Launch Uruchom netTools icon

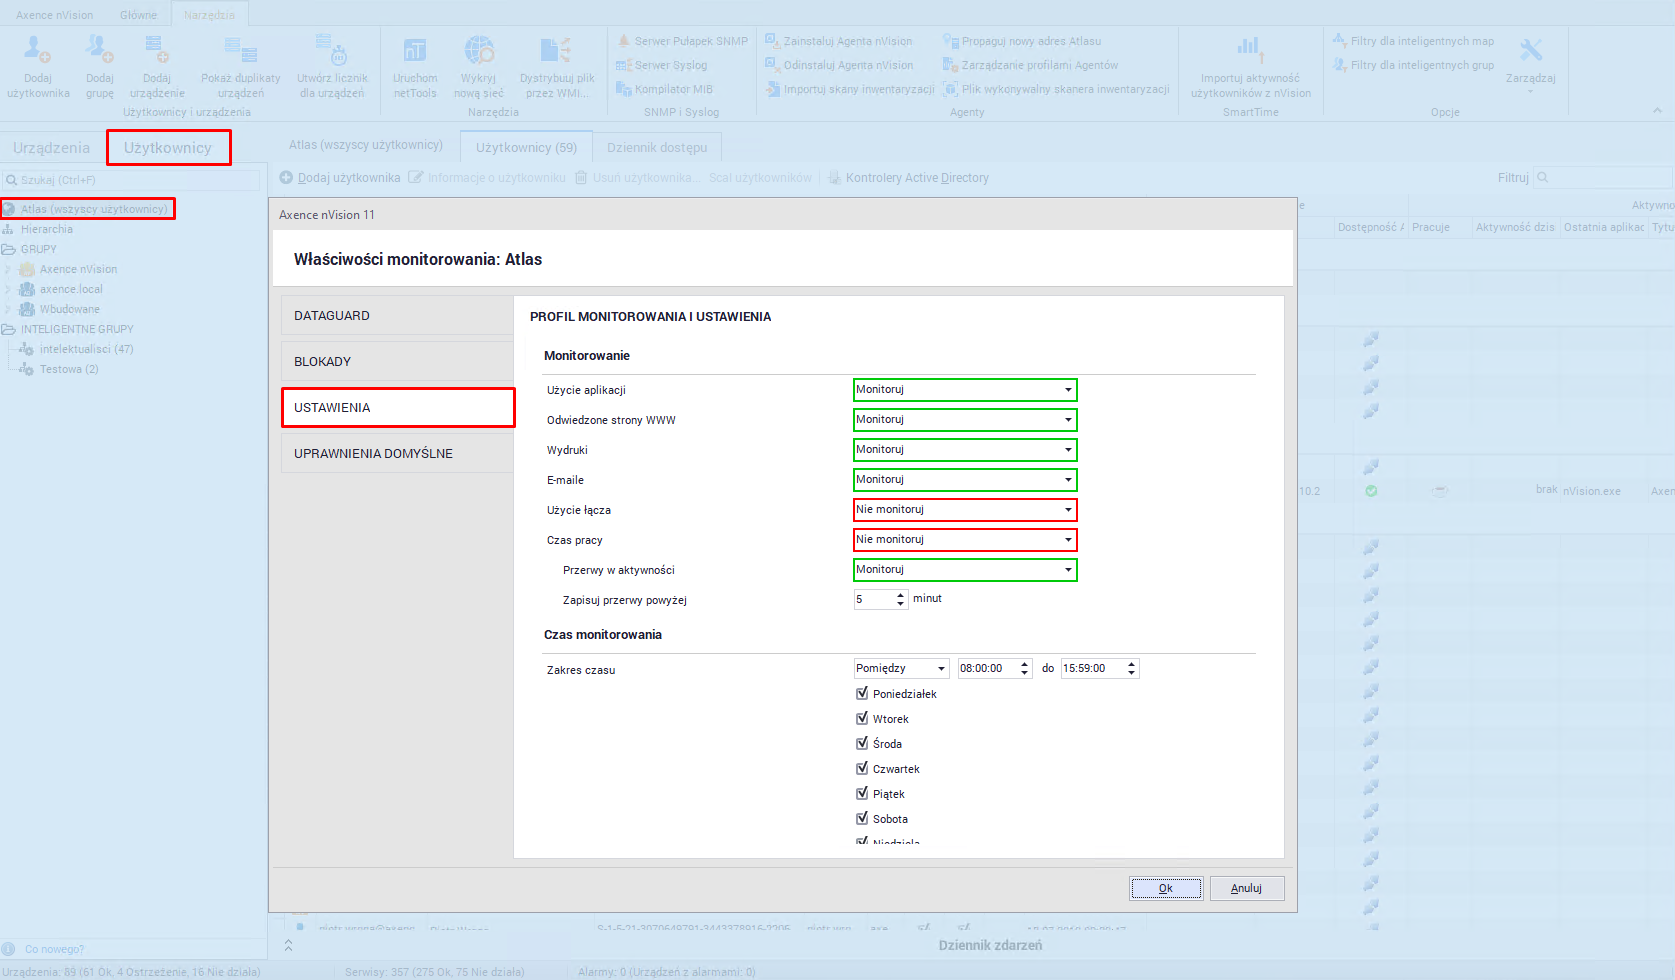coord(414,50)
